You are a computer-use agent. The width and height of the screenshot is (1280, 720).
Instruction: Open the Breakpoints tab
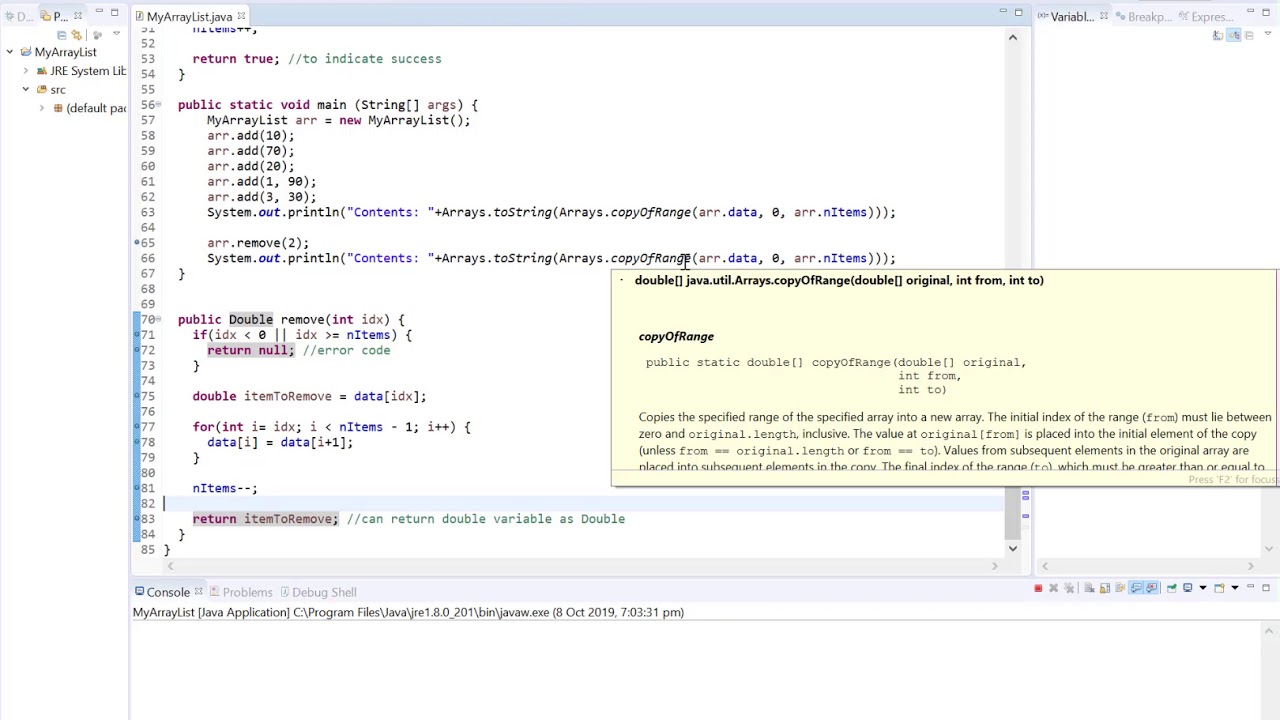[1144, 16]
